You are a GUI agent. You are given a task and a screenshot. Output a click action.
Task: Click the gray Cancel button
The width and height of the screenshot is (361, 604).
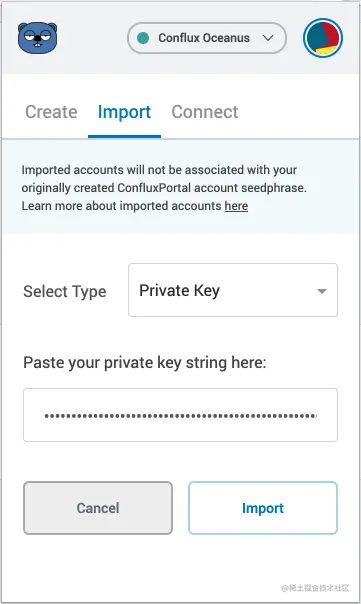98,508
